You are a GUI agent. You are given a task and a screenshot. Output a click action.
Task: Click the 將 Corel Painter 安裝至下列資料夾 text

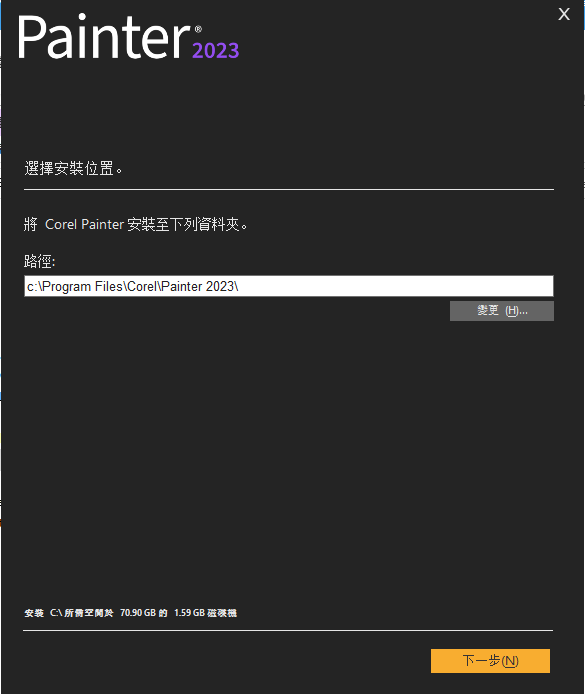[136, 224]
